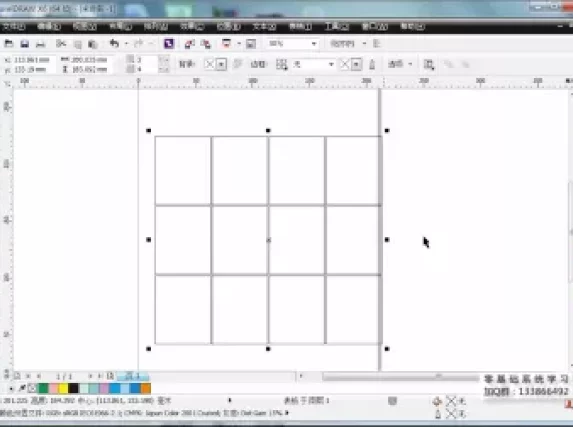
Task: Click the Import icon
Action: coord(189,44)
